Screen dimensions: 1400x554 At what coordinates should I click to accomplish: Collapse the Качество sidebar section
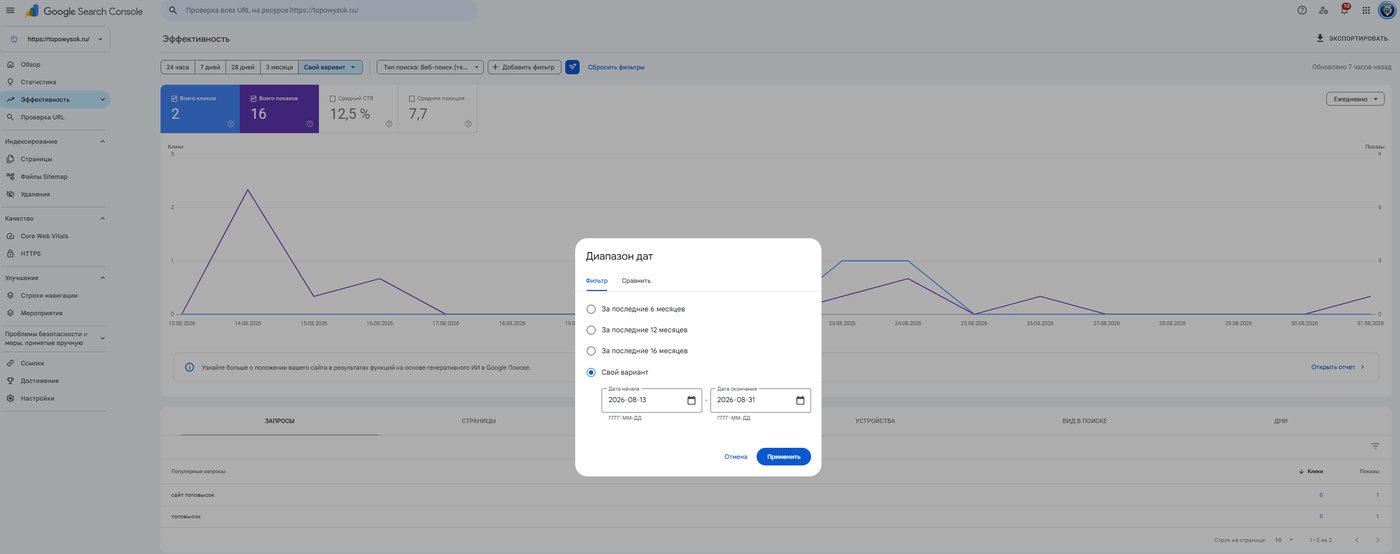click(102, 218)
